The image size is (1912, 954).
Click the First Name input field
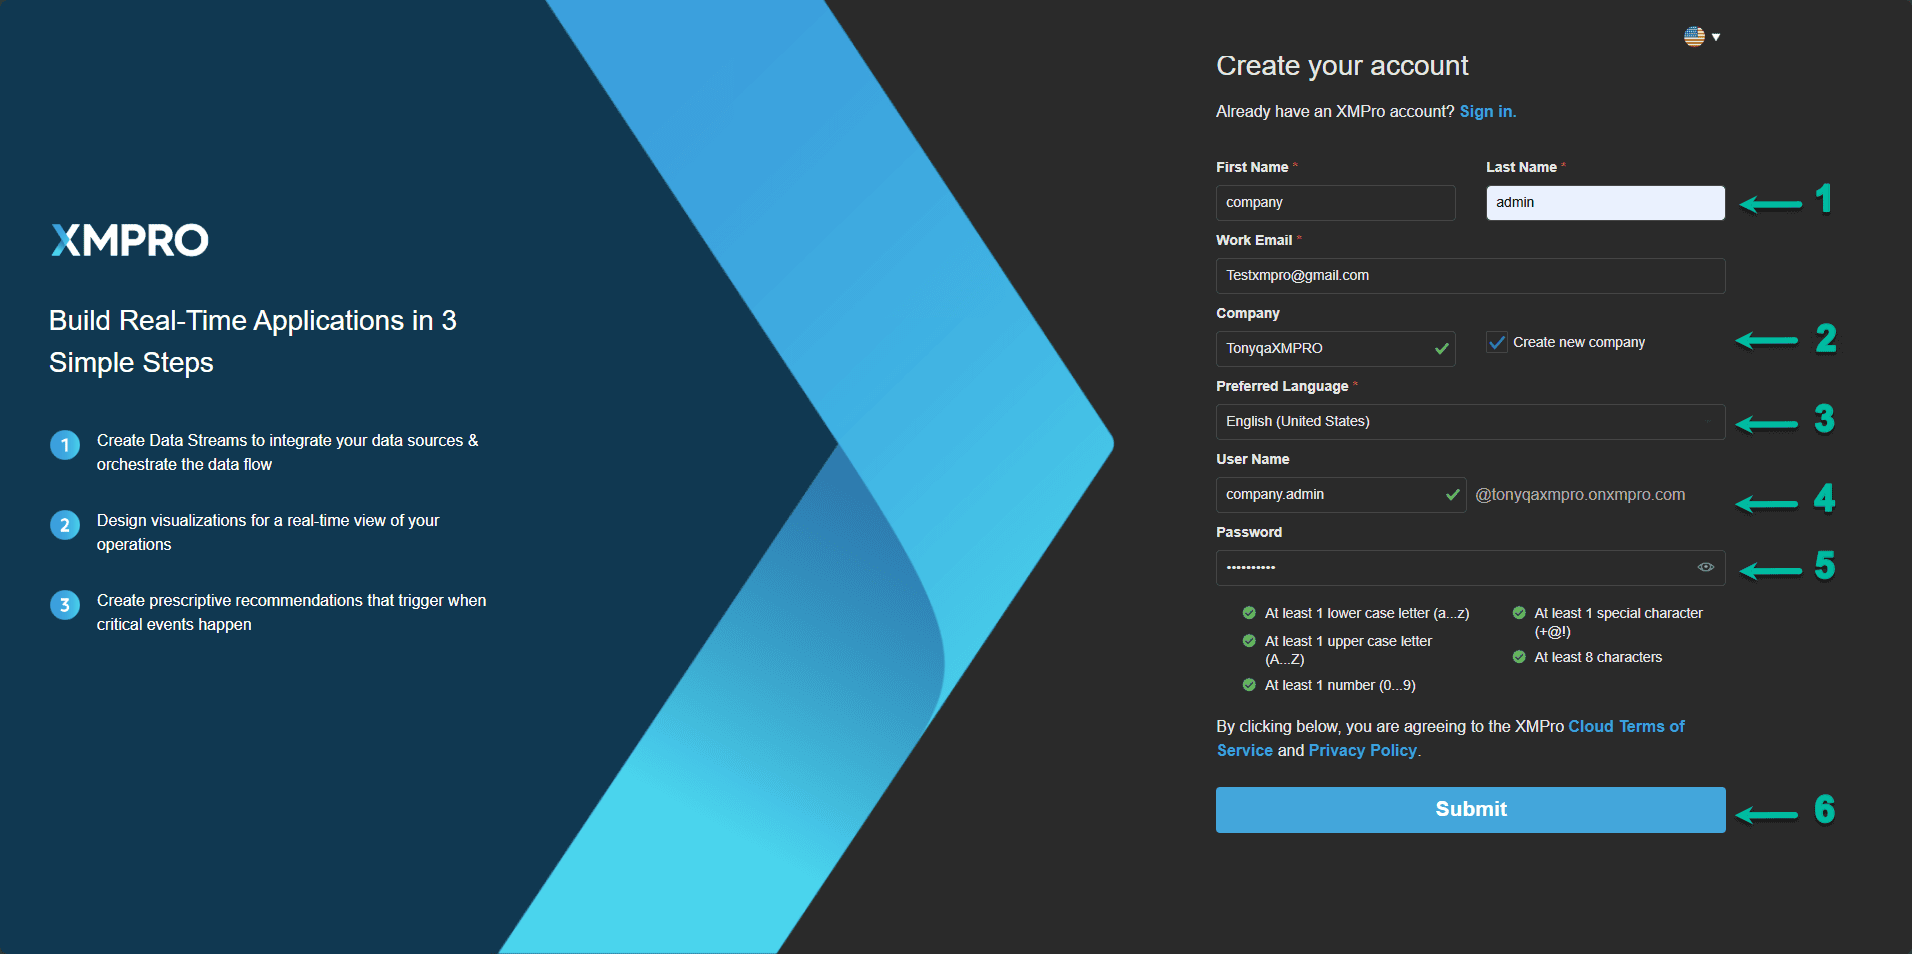[x=1334, y=203]
